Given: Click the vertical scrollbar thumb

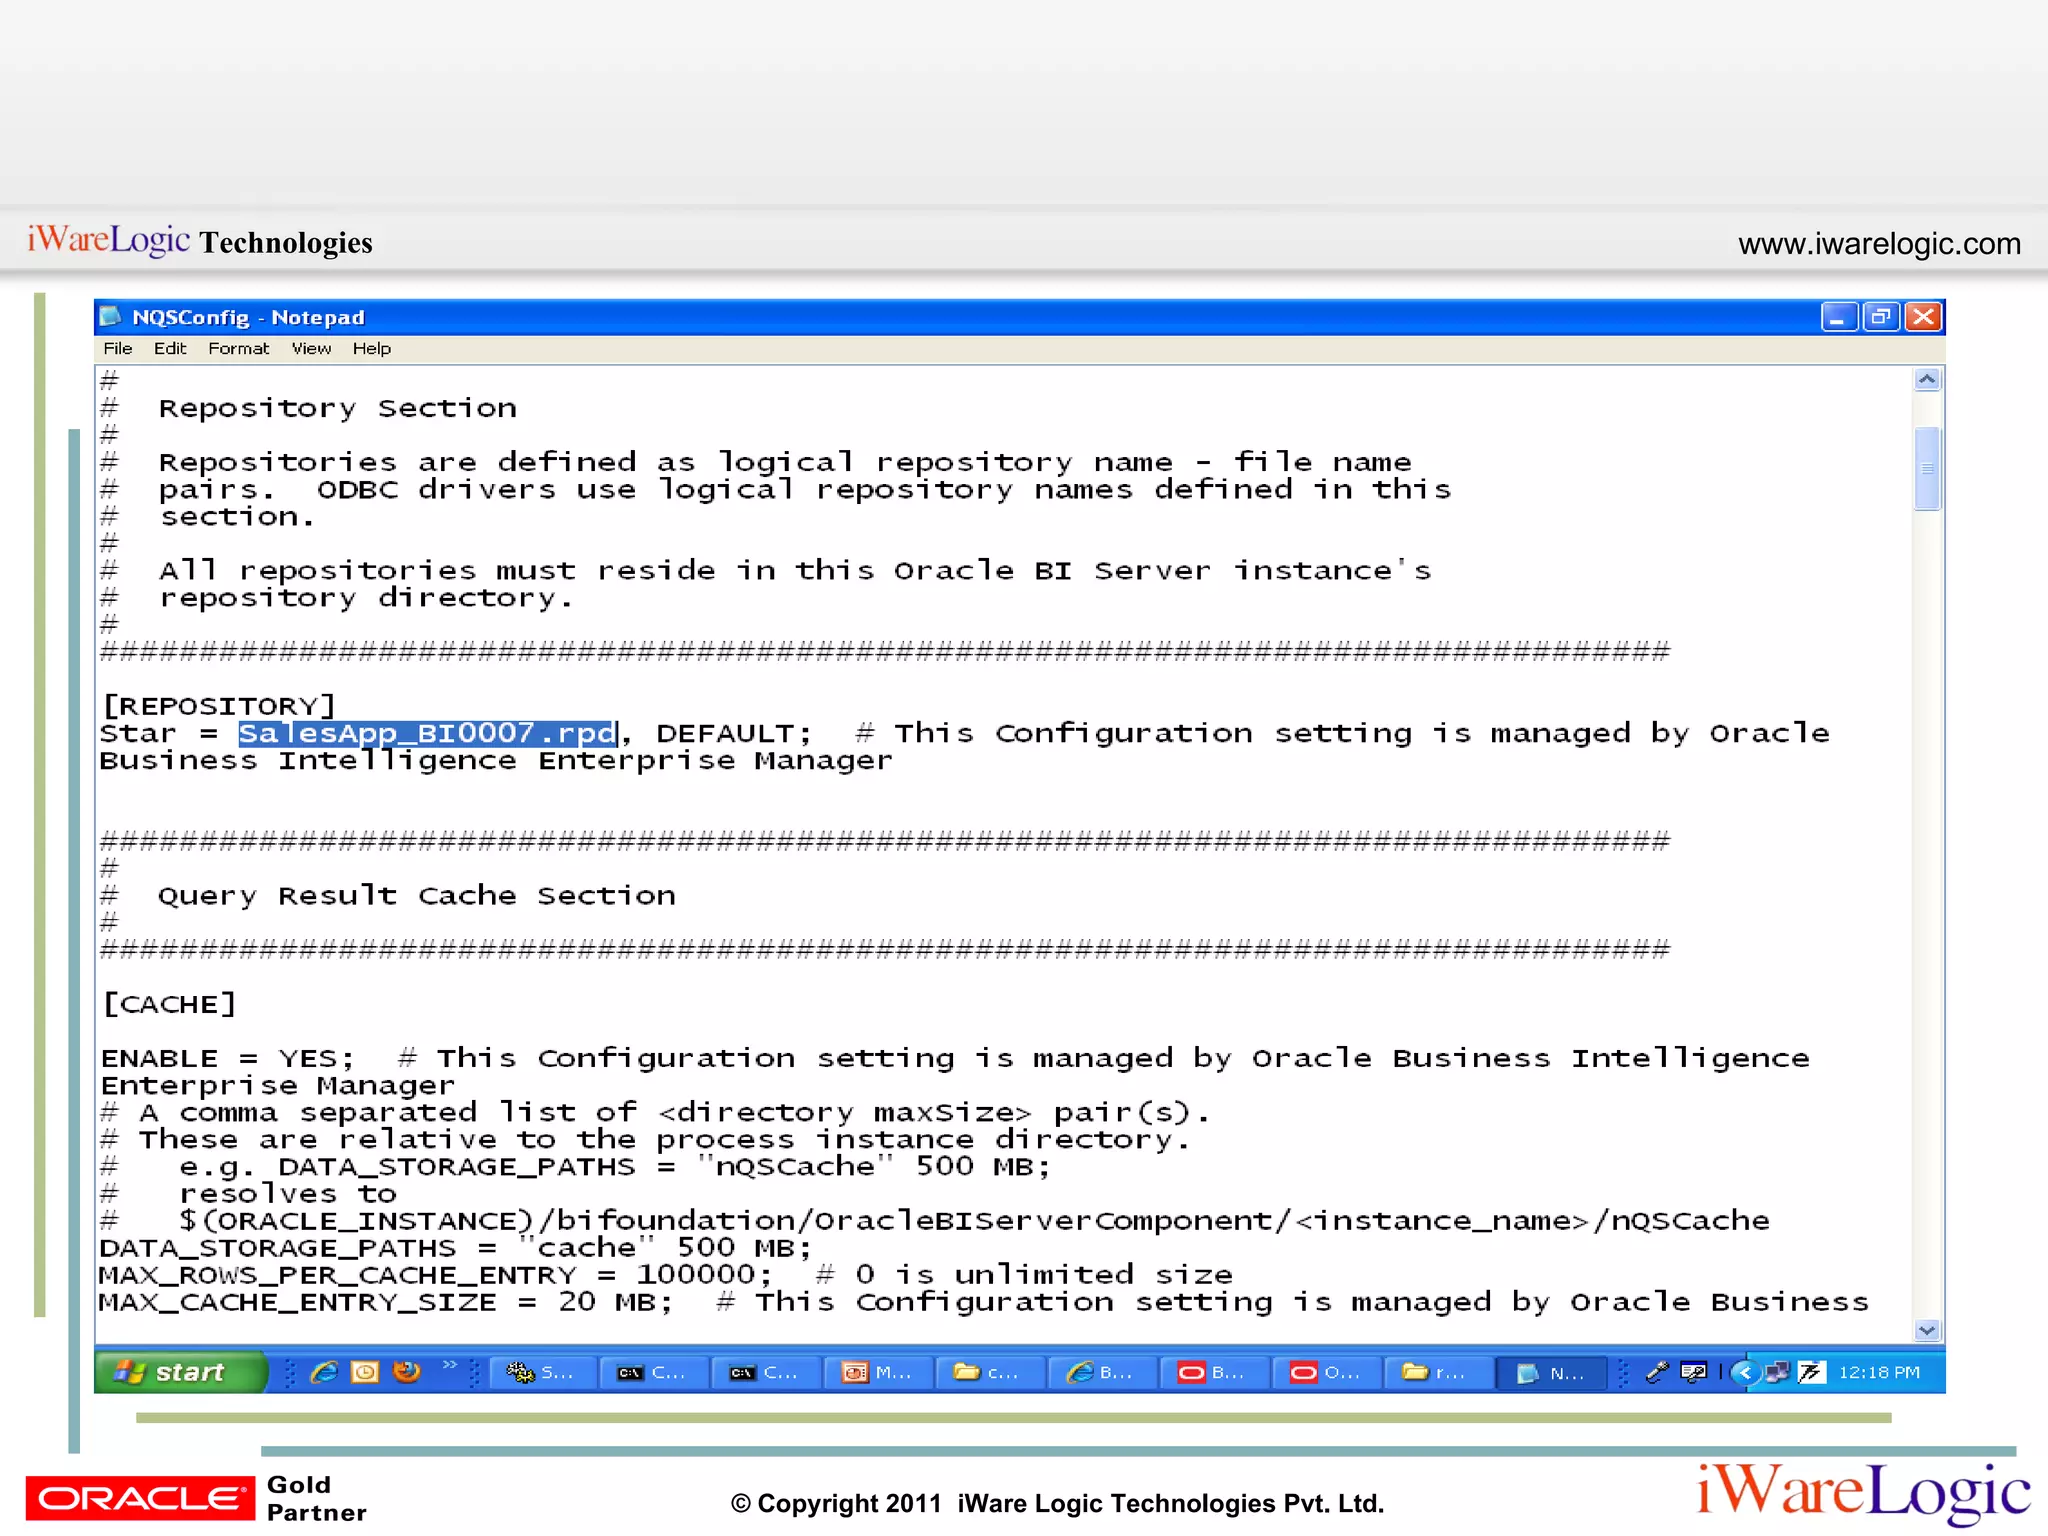Looking at the screenshot, I should point(1927,468).
